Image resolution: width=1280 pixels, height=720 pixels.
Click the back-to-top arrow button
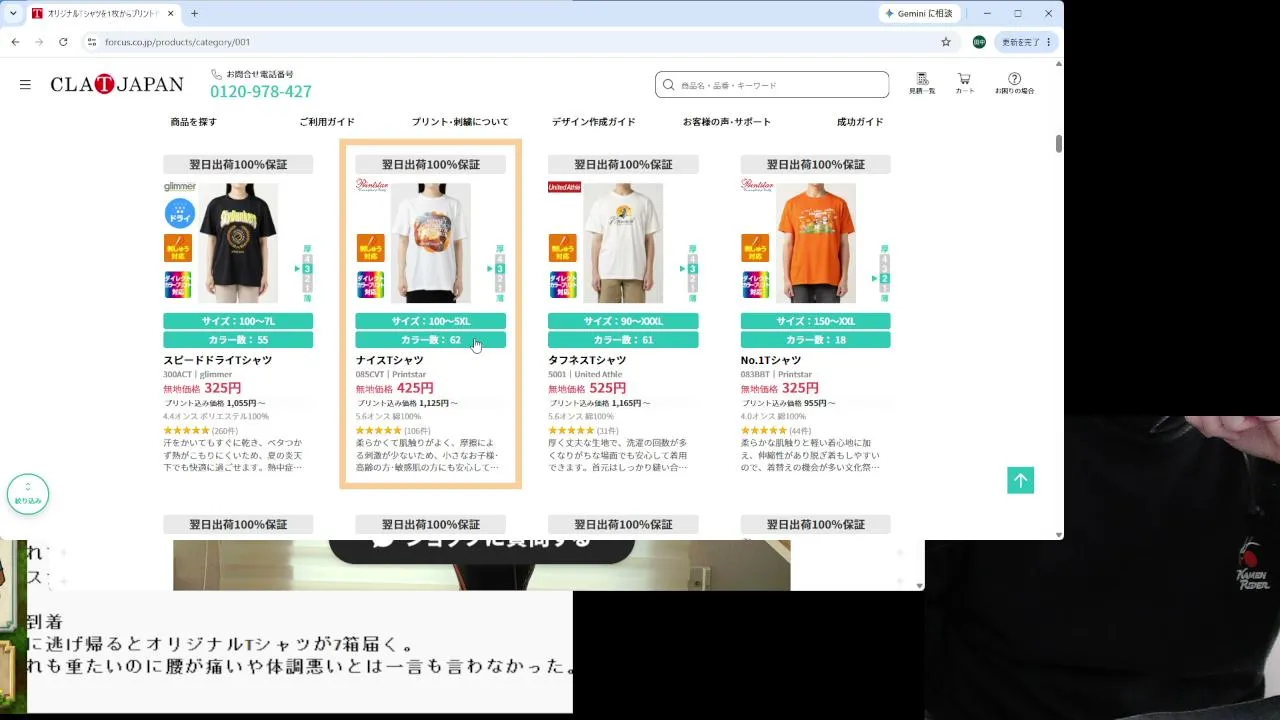coord(1020,480)
